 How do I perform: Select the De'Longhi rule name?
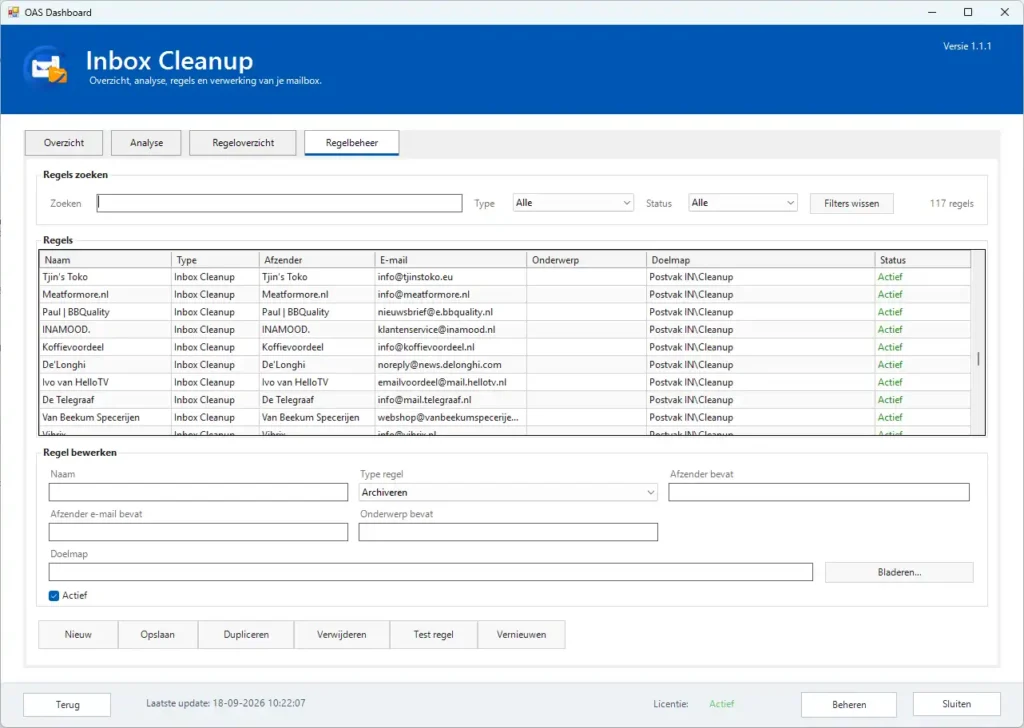[63, 365]
